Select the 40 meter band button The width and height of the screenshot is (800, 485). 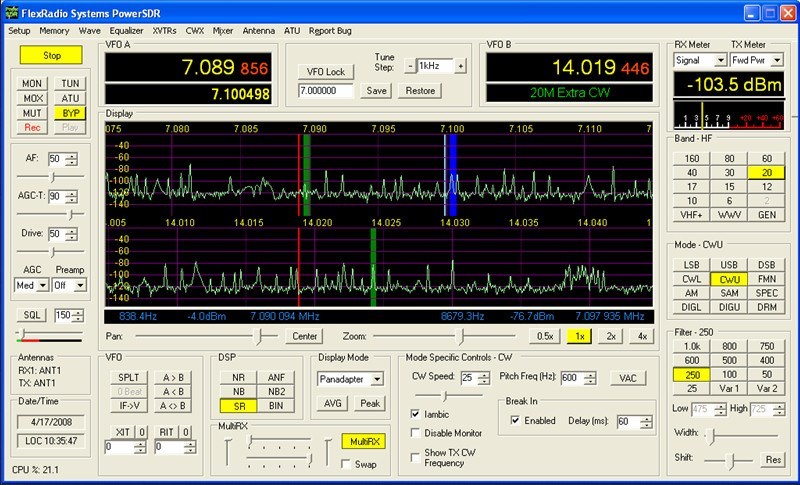click(692, 172)
